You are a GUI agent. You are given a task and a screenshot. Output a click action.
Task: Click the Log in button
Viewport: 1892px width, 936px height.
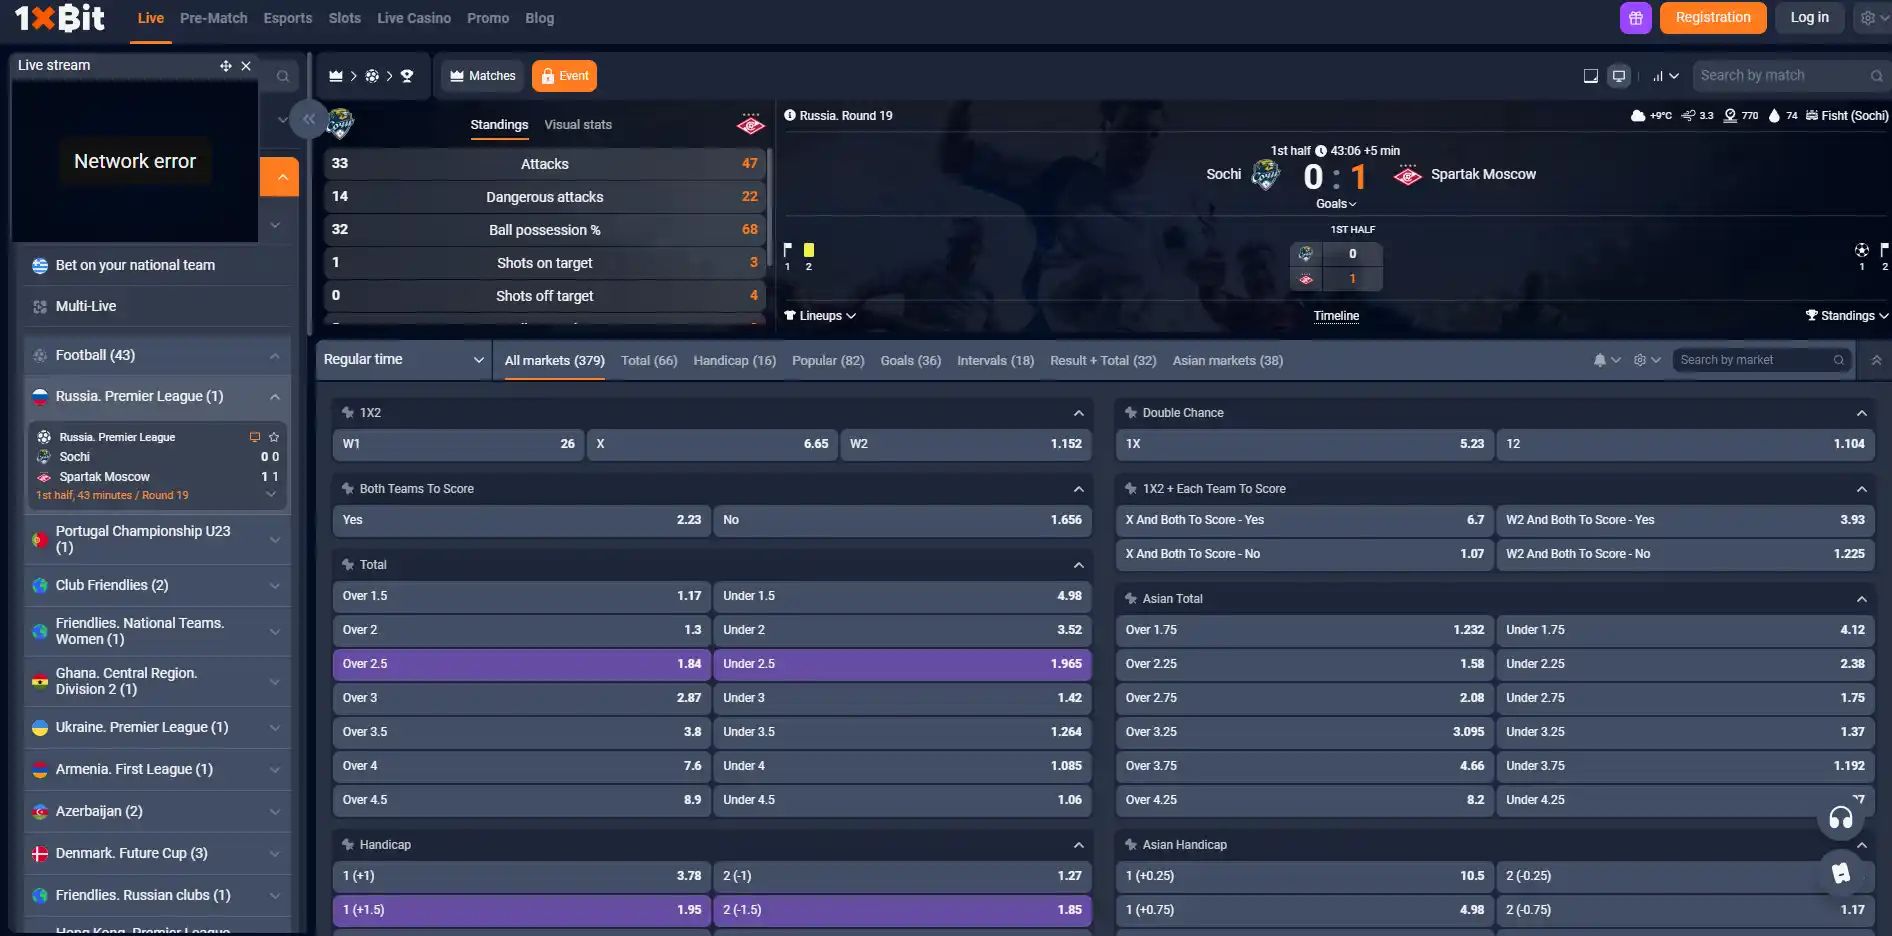(1809, 18)
